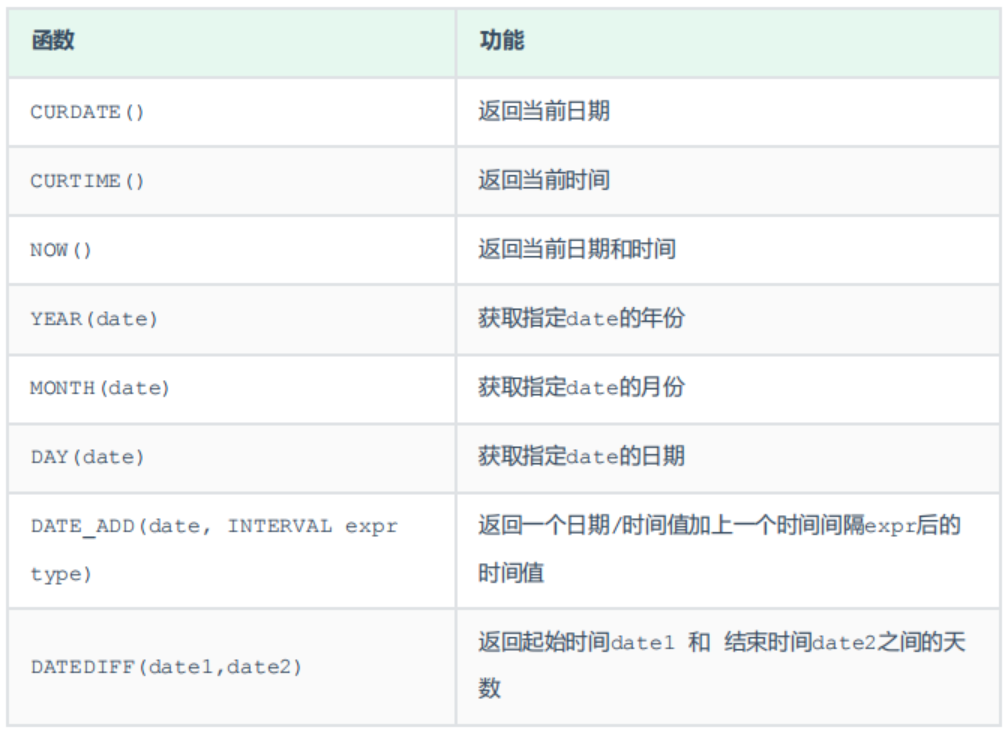Click inline date1 code in DATEDIFF description

[x=642, y=644]
